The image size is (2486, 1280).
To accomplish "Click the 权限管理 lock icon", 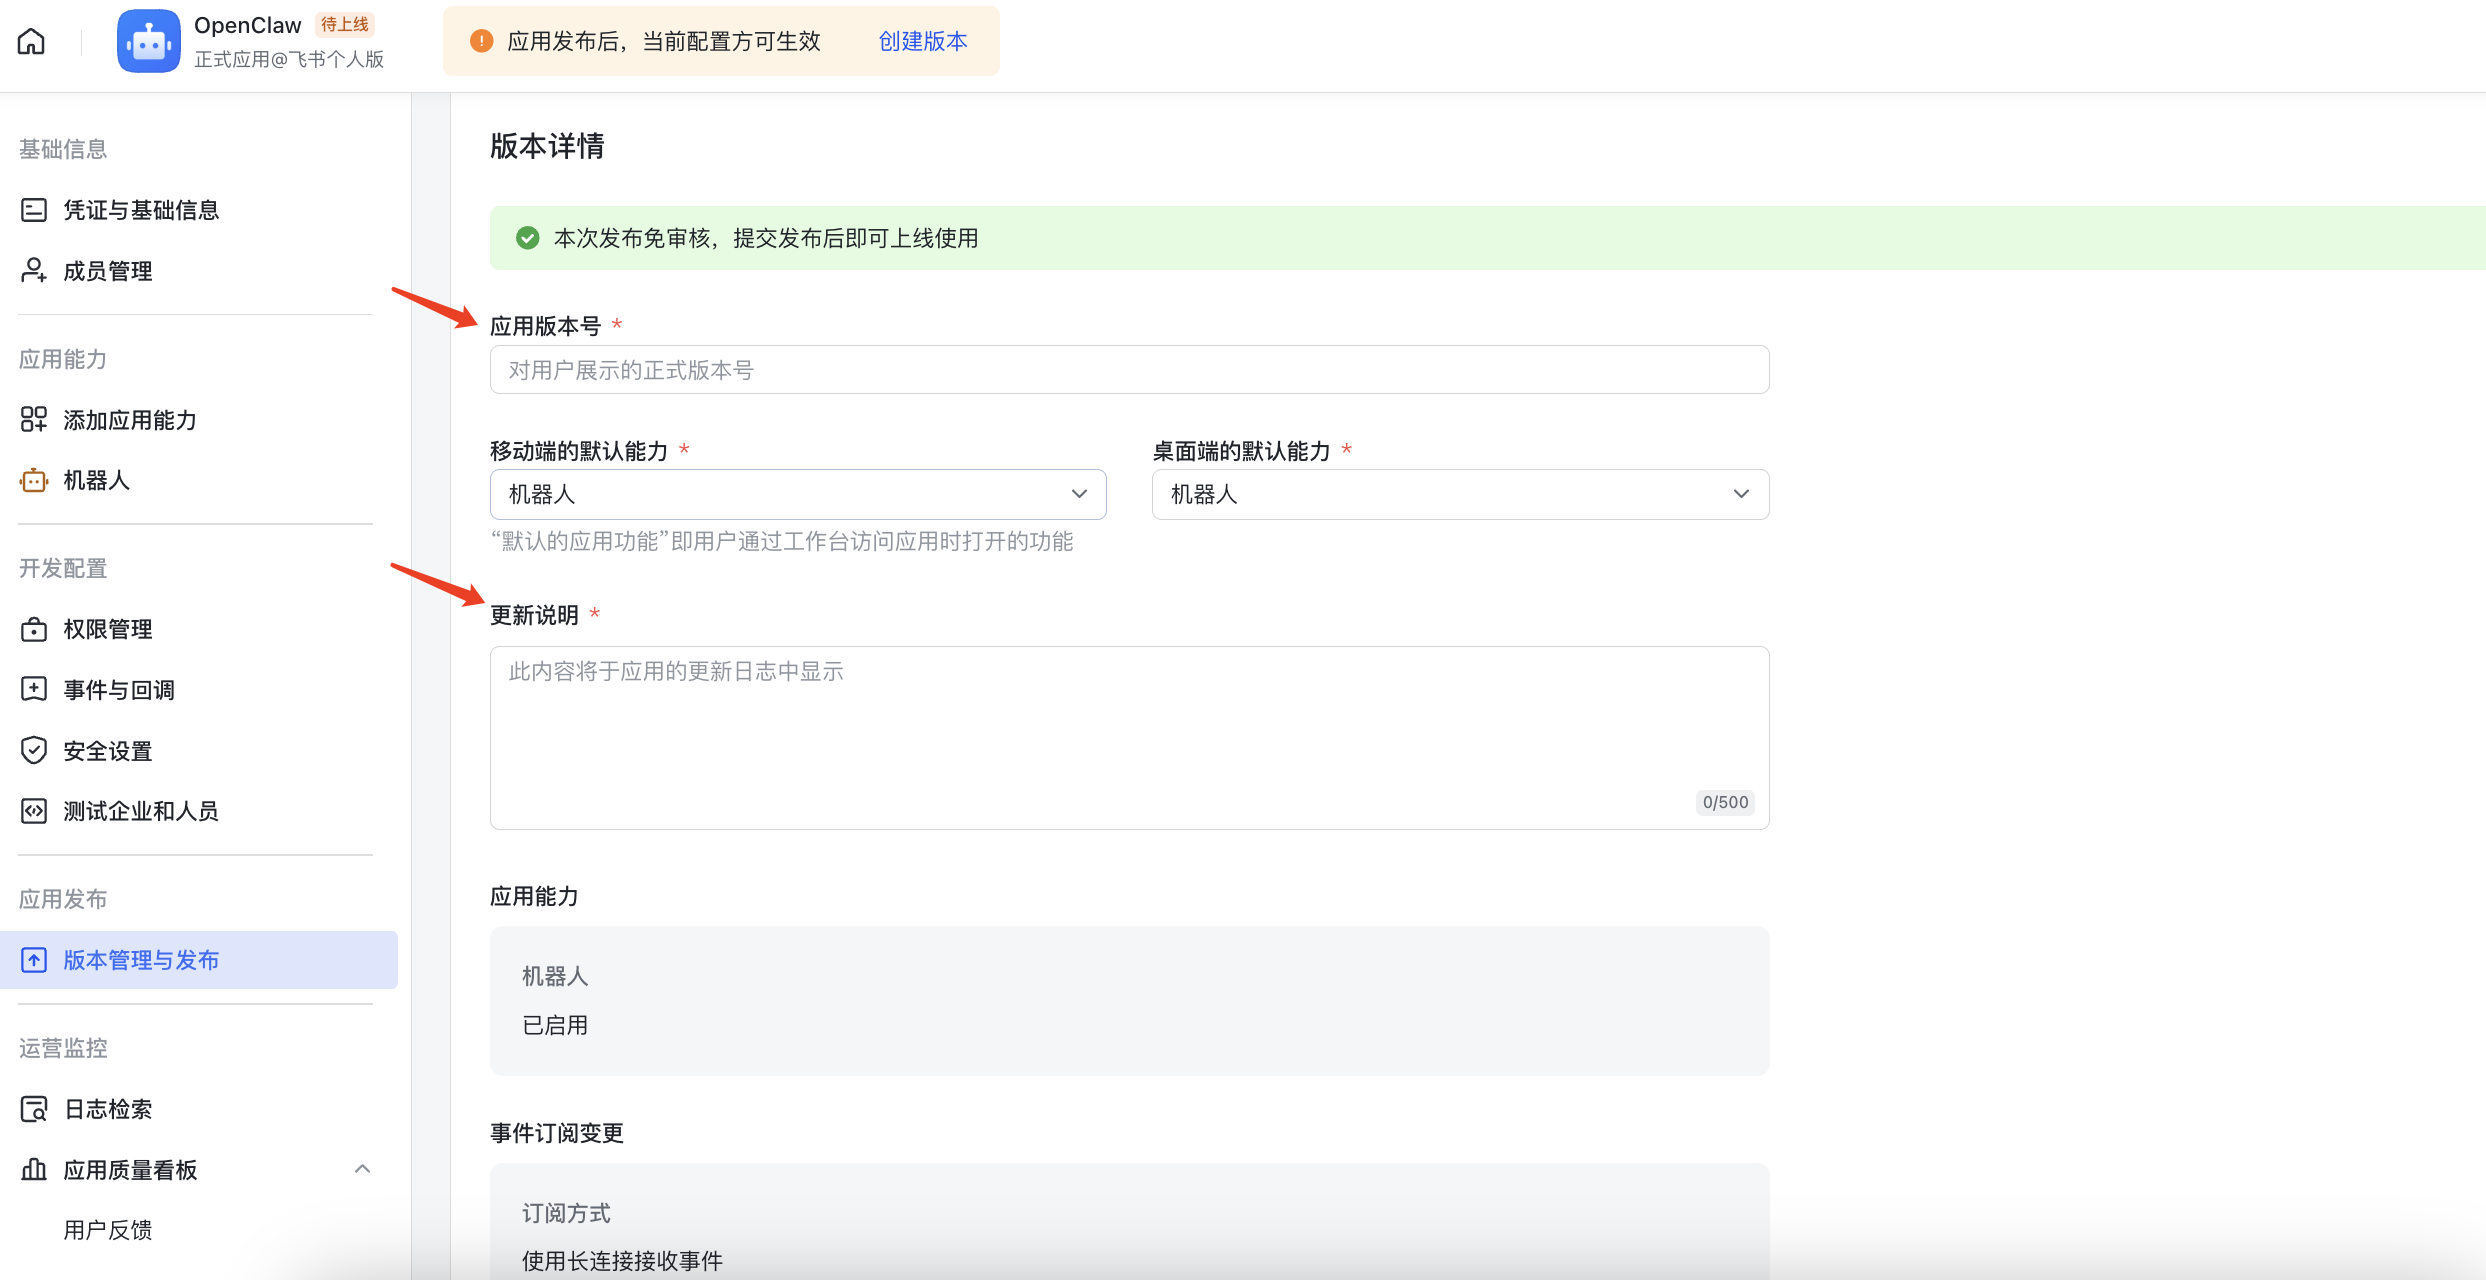I will (x=34, y=629).
